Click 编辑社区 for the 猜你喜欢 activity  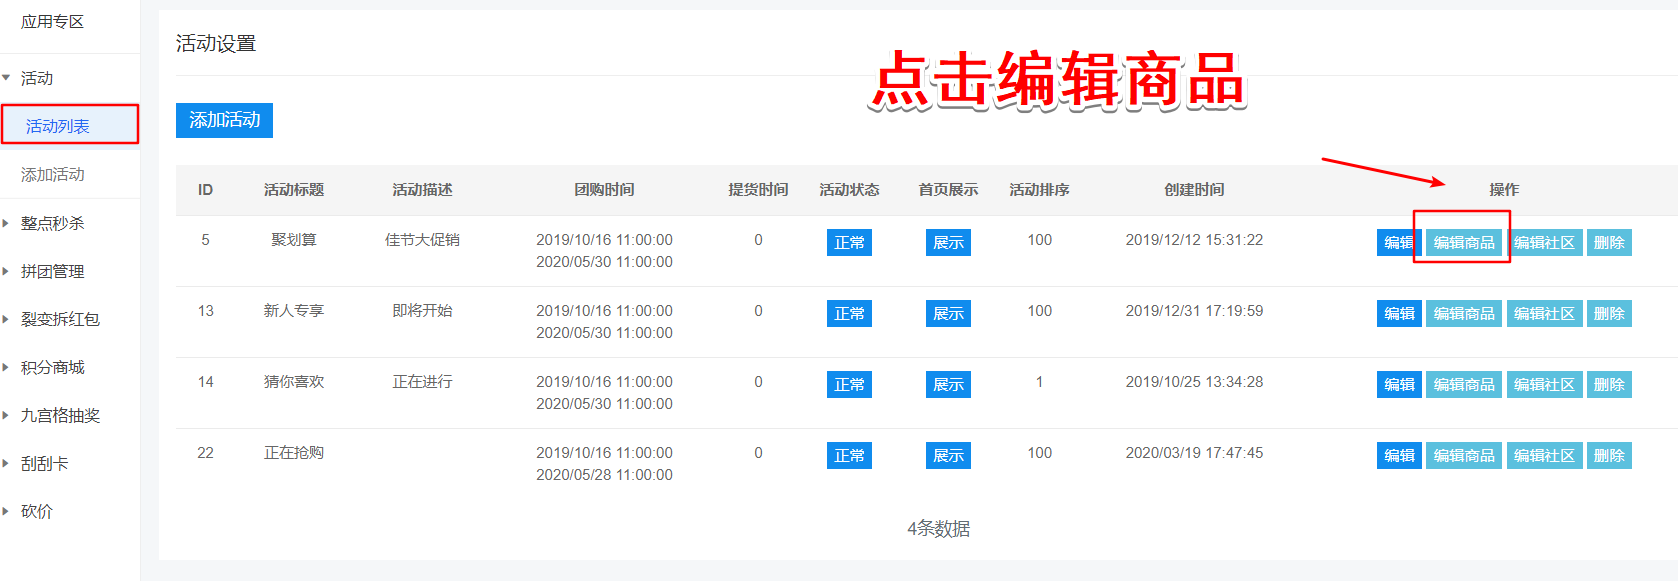pyautogui.click(x=1544, y=385)
